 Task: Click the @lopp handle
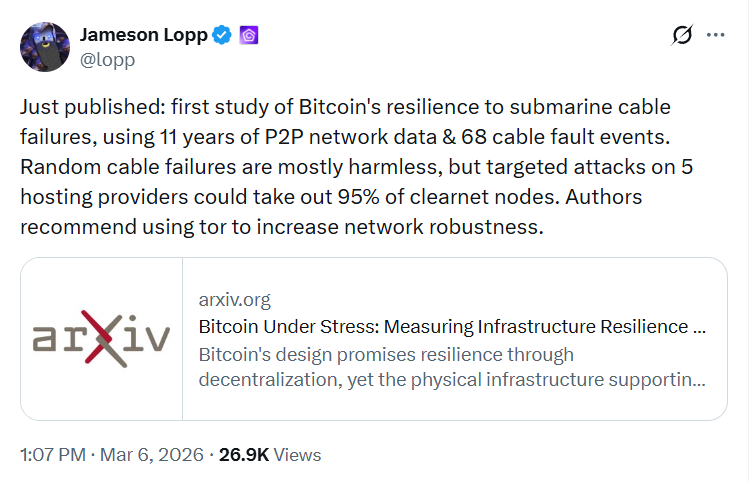click(107, 60)
